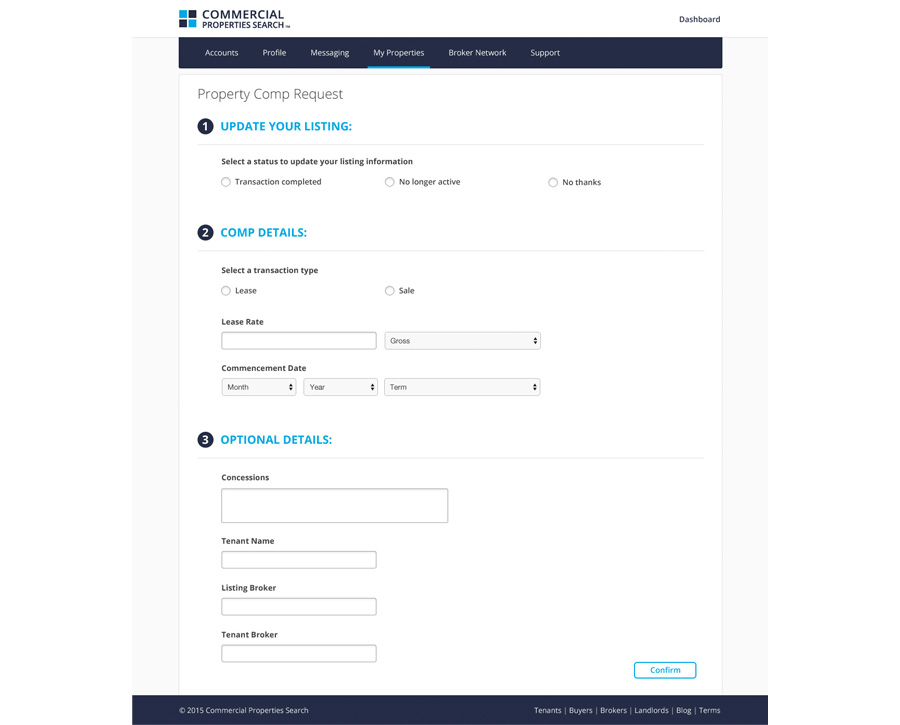Open the Broker Network menu

pos(477,53)
